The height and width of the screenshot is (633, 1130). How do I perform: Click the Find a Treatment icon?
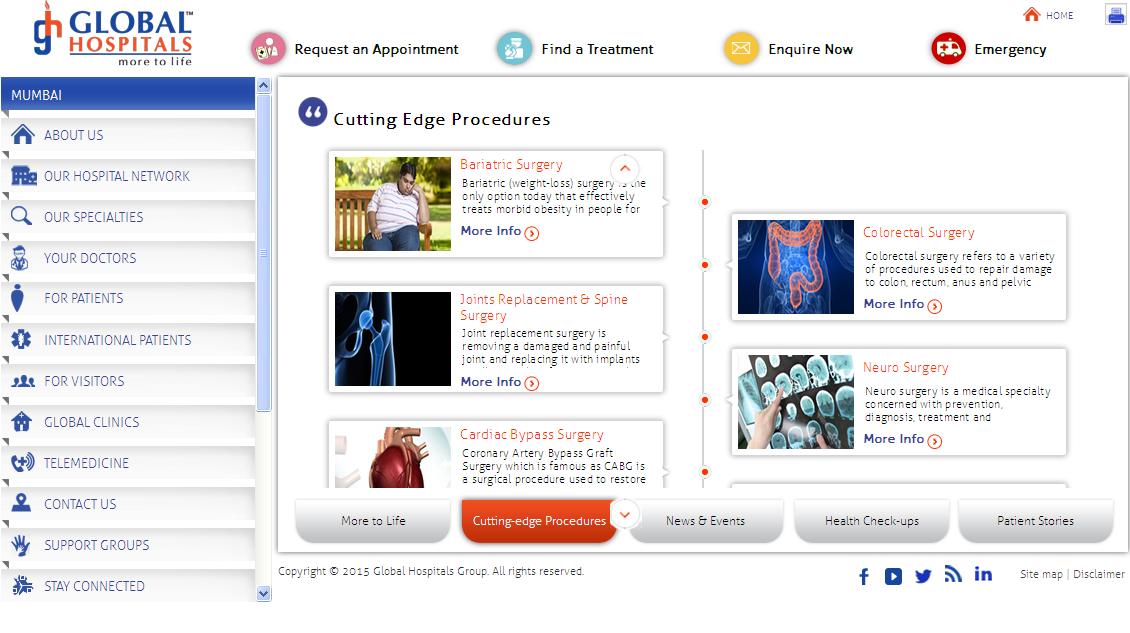pos(514,48)
